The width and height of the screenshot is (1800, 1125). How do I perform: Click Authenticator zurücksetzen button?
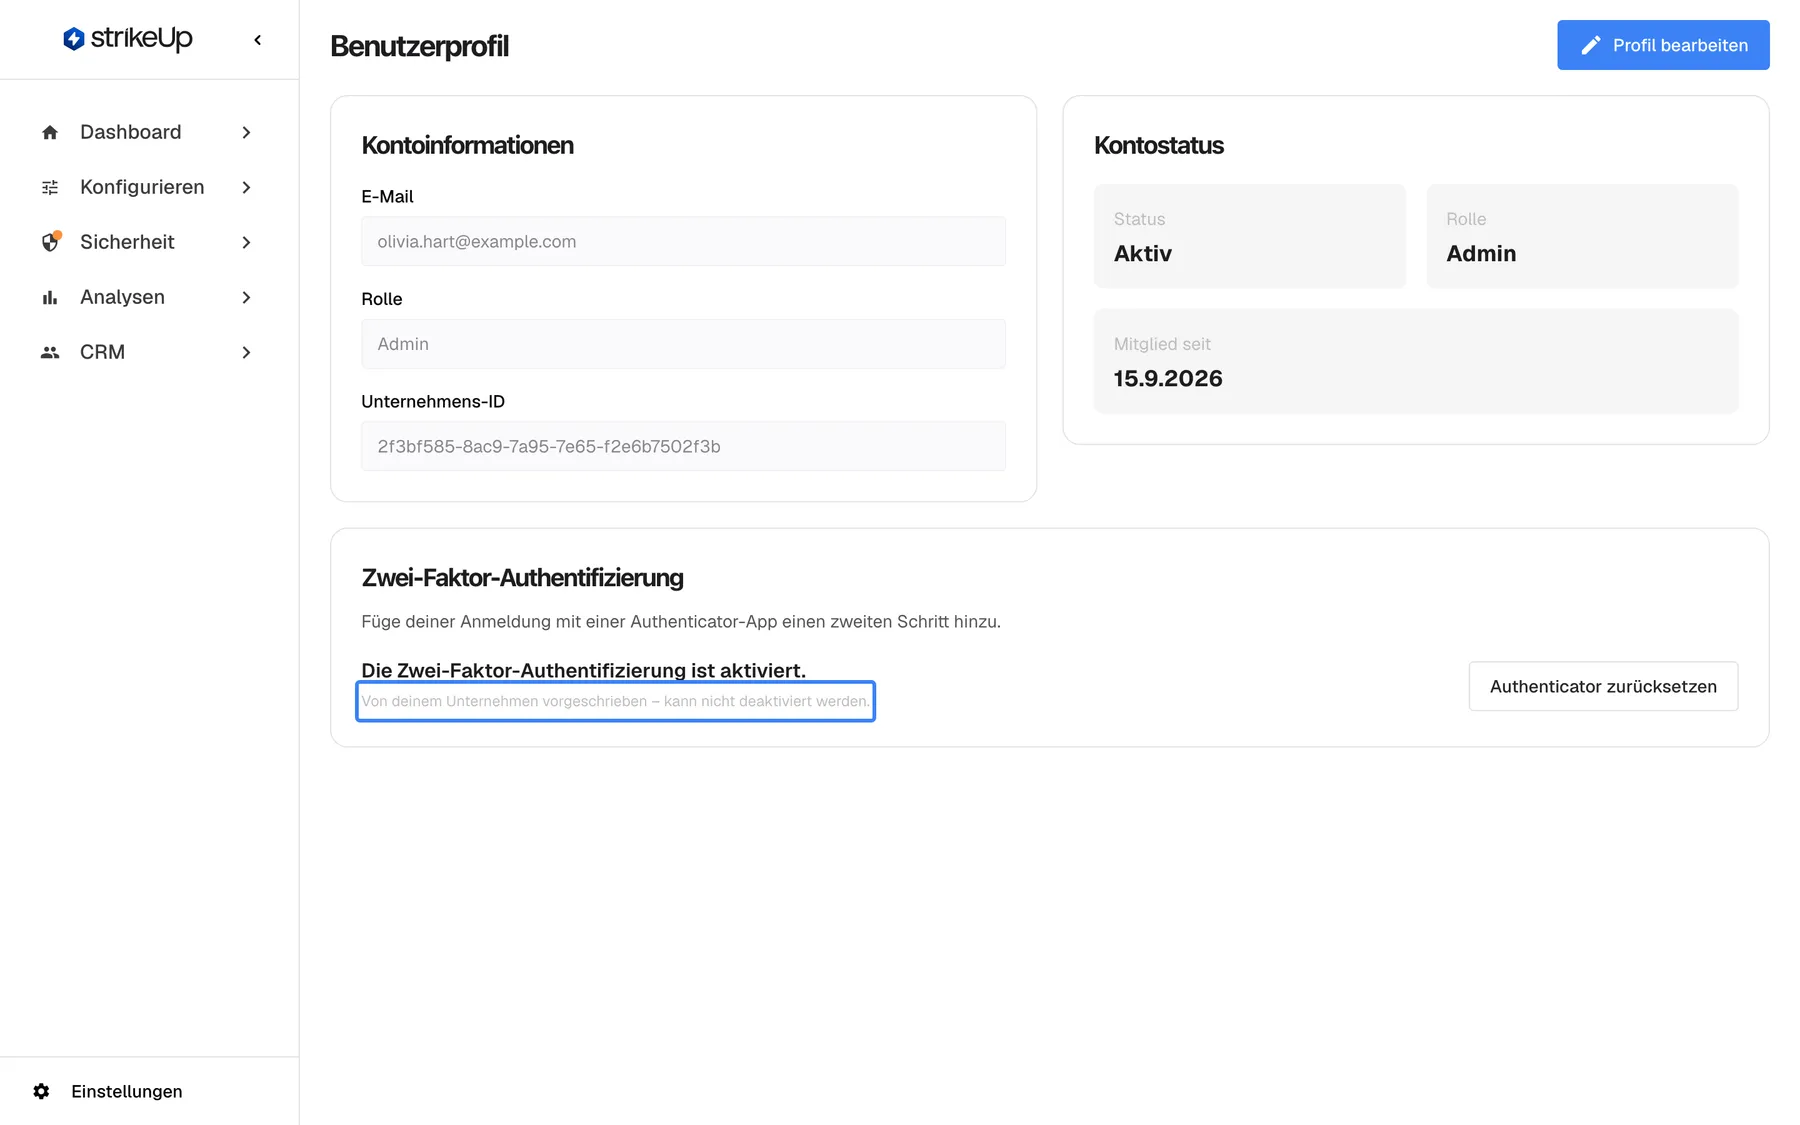pos(1603,686)
